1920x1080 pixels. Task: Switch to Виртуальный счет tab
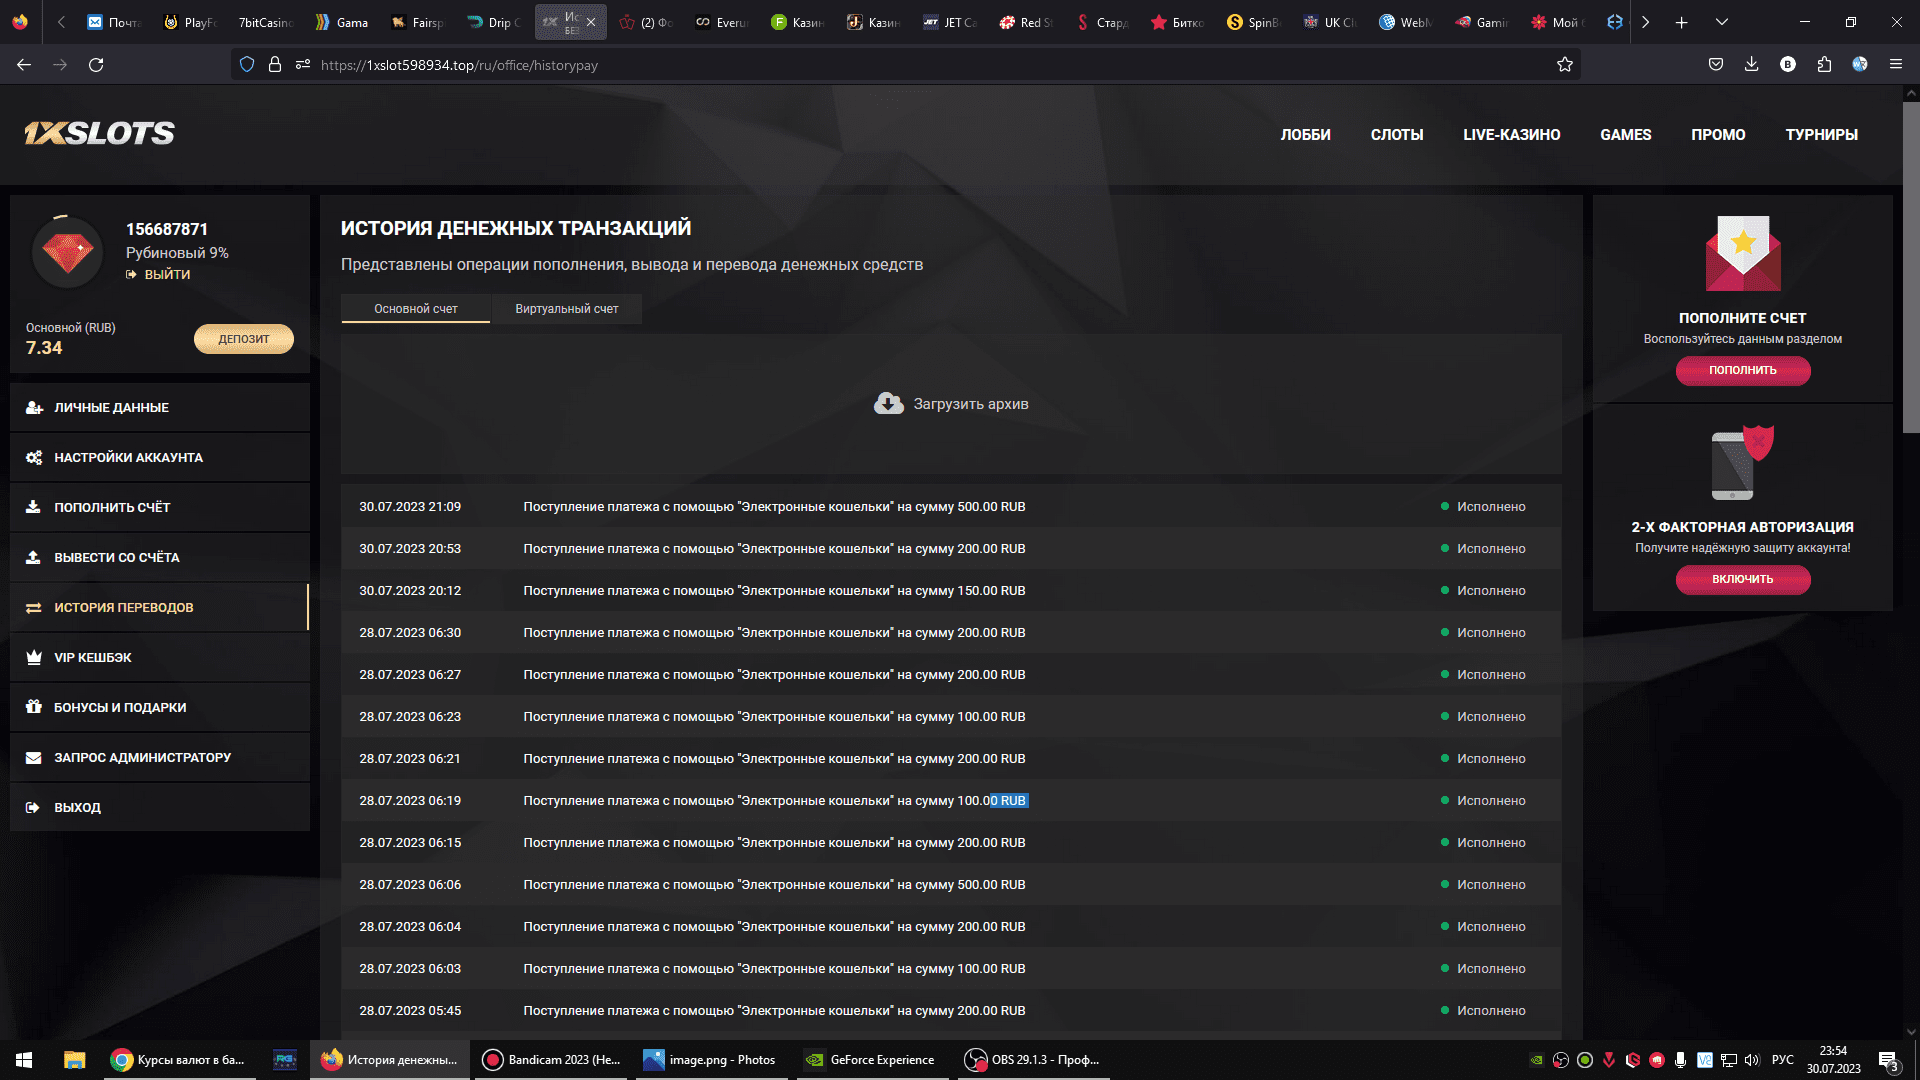pos(566,309)
